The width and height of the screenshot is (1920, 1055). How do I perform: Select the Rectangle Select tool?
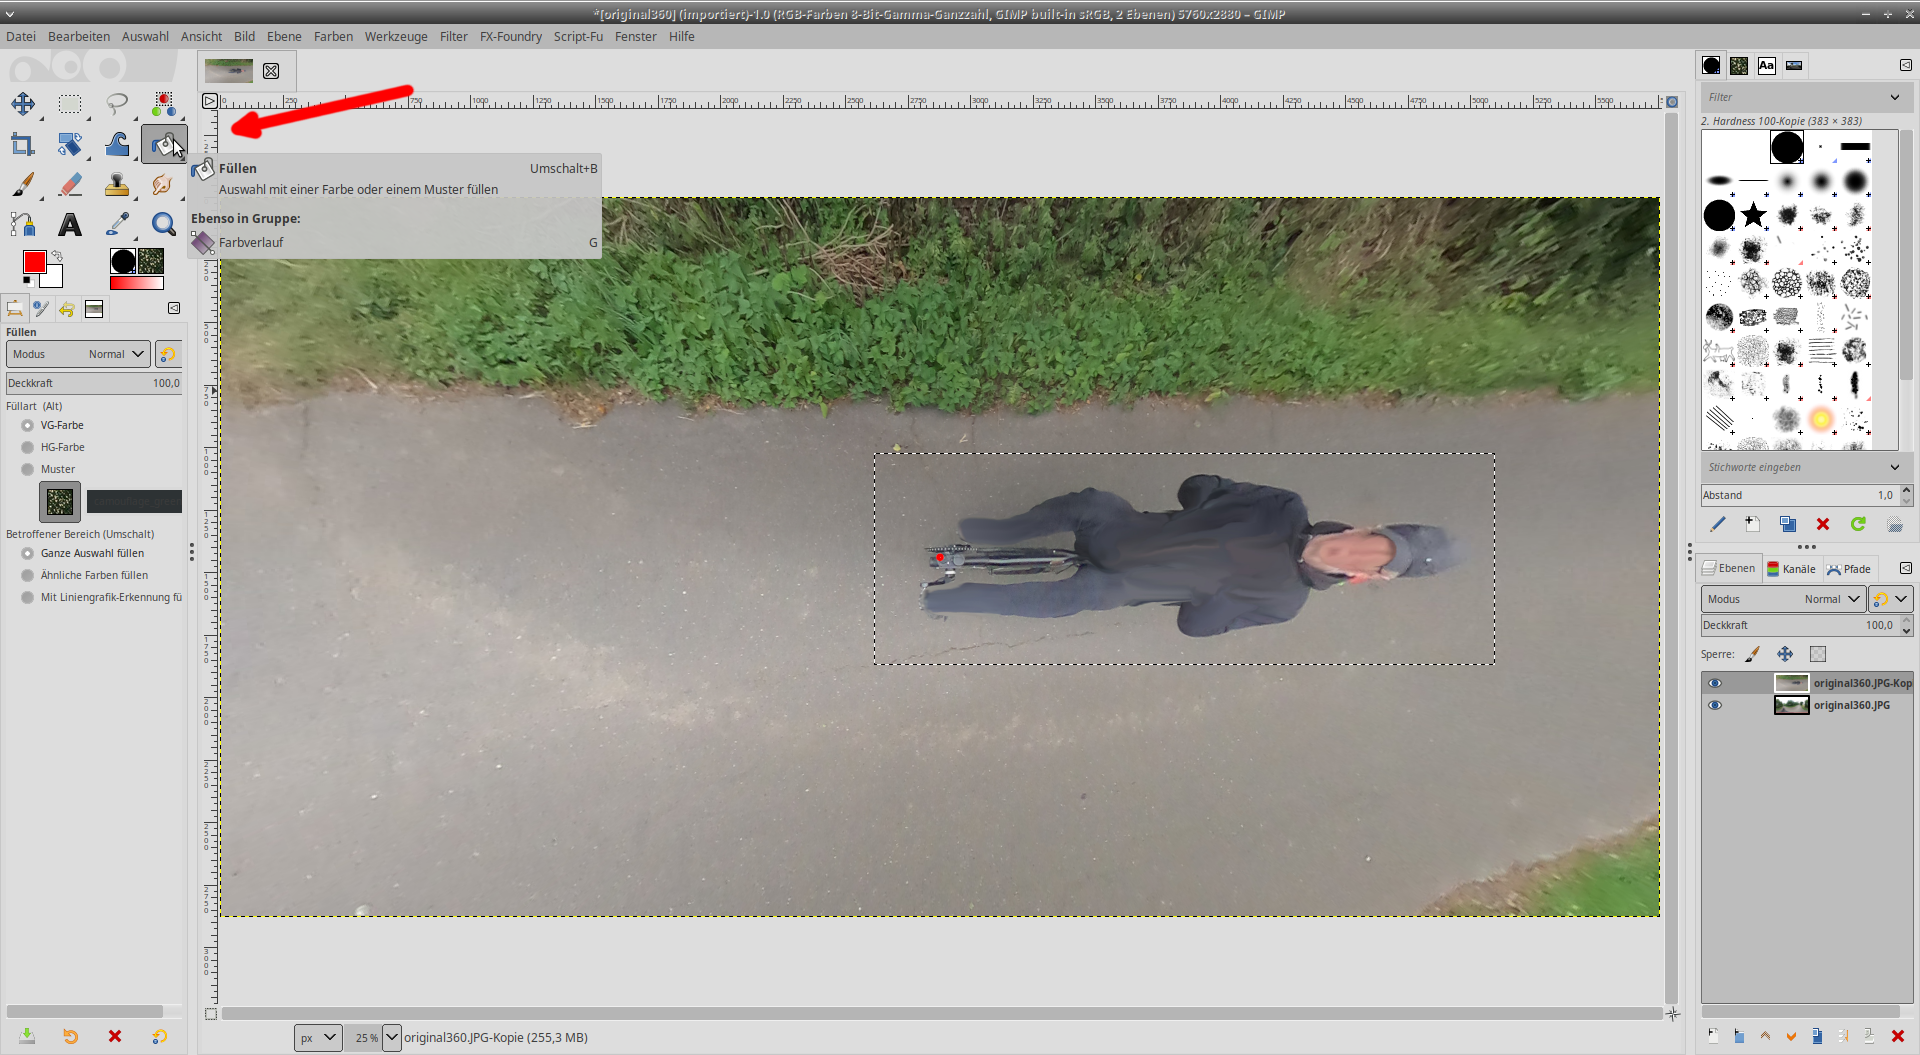[70, 104]
